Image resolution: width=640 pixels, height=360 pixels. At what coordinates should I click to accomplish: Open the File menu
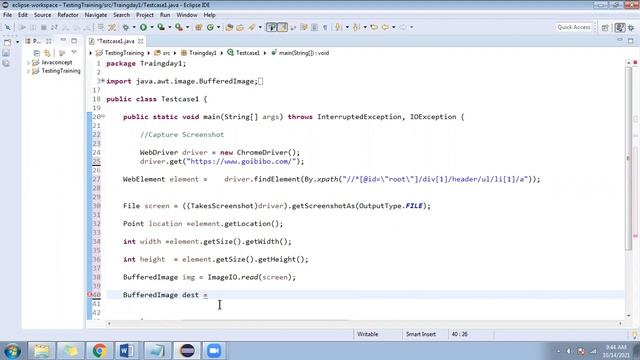7,15
